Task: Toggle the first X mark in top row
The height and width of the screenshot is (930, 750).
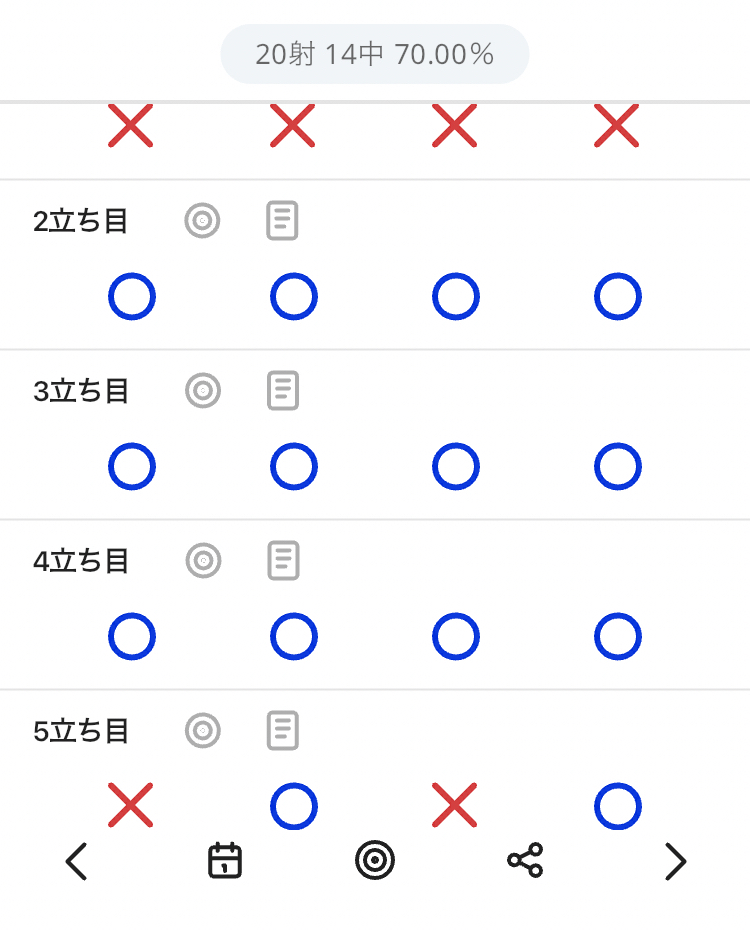Action: pyautogui.click(x=131, y=127)
